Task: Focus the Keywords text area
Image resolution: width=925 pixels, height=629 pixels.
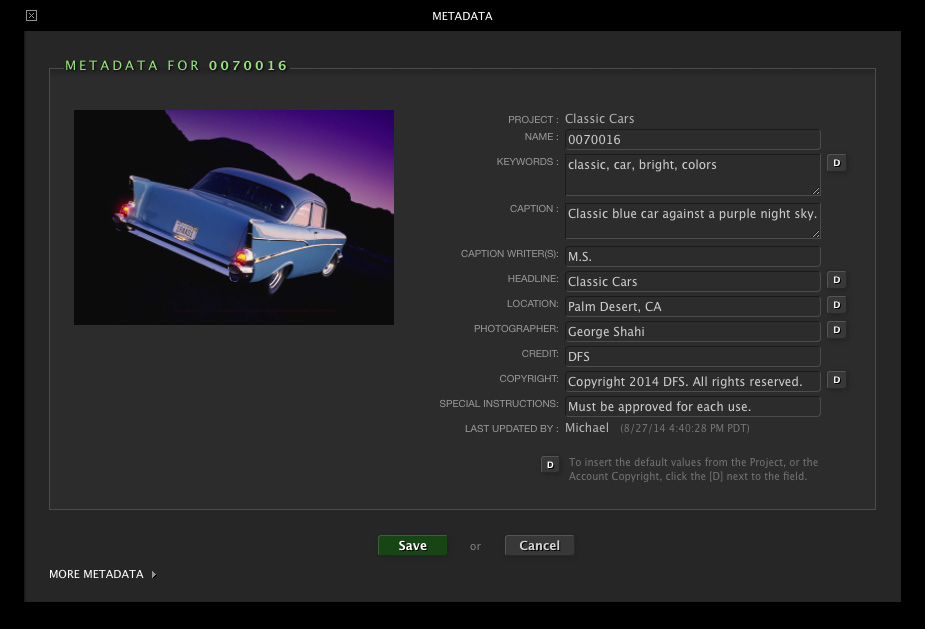Action: click(692, 175)
